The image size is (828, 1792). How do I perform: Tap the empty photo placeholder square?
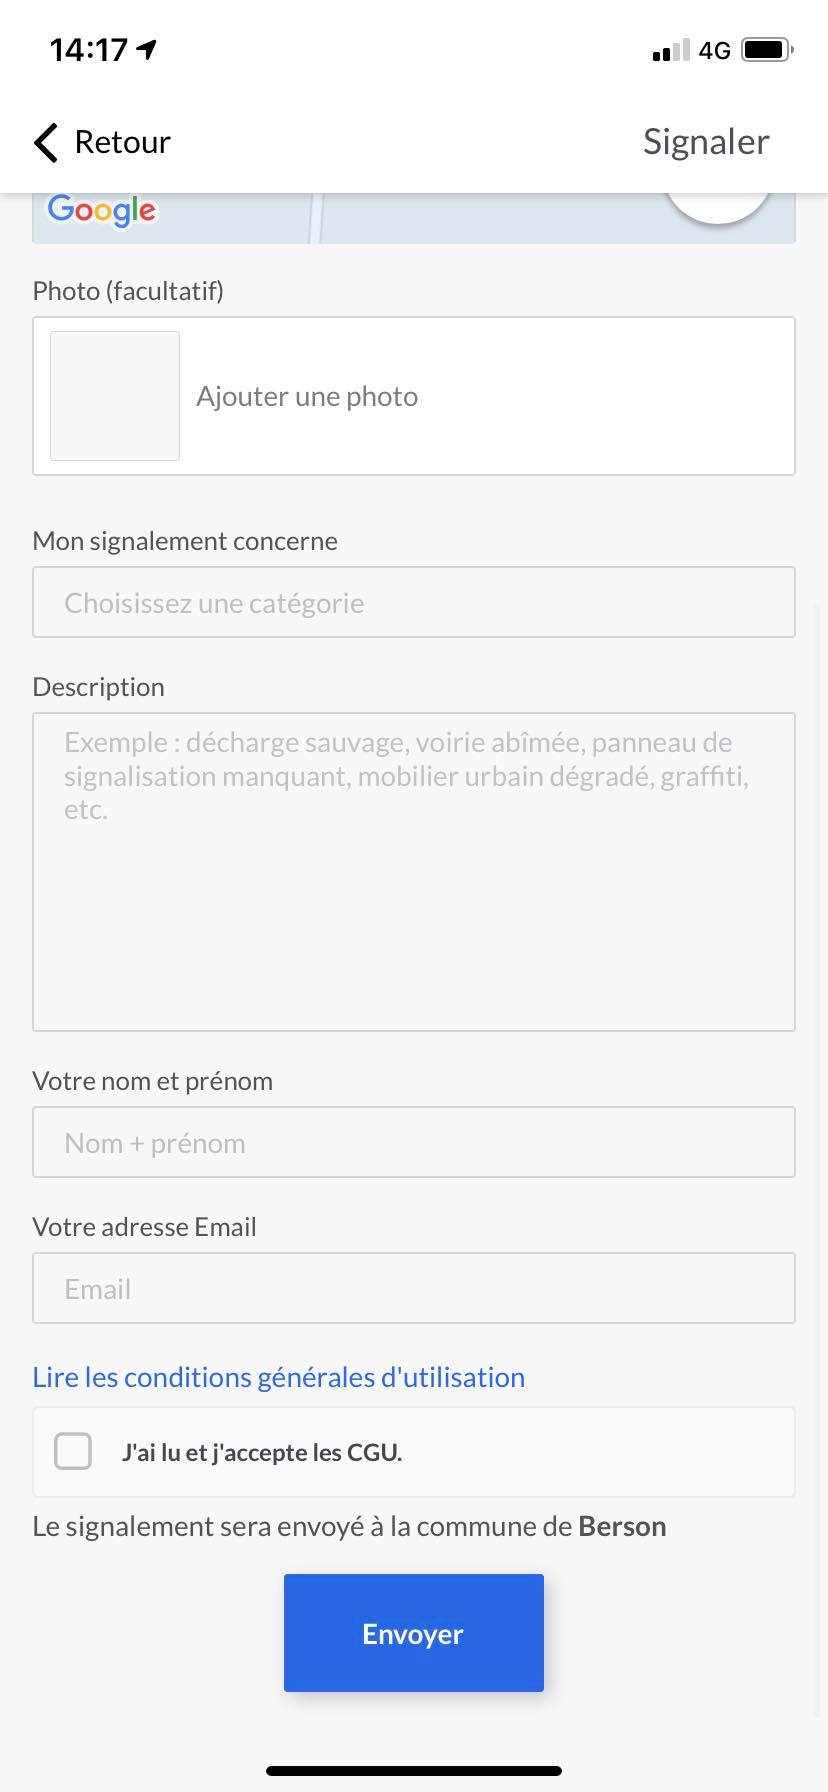[115, 396]
